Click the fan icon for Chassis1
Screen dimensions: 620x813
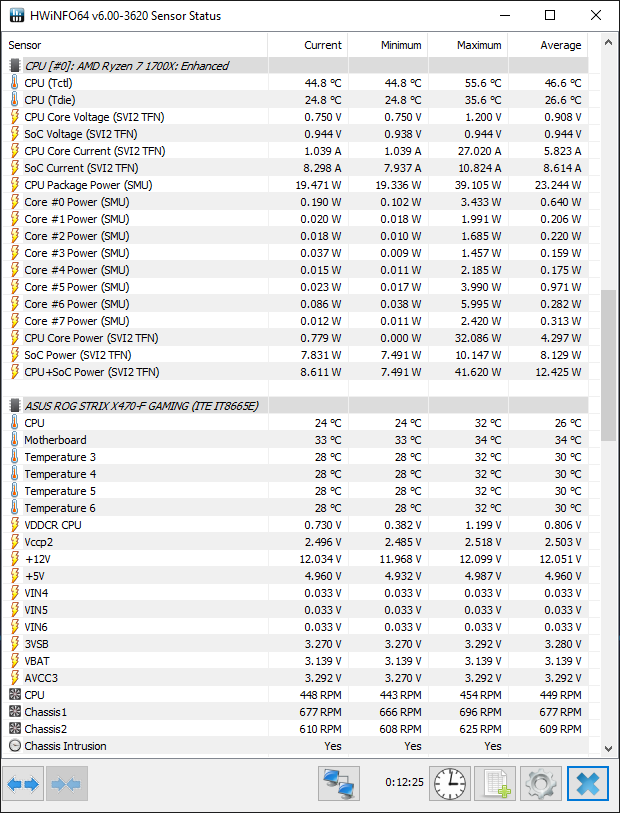pyautogui.click(x=15, y=712)
